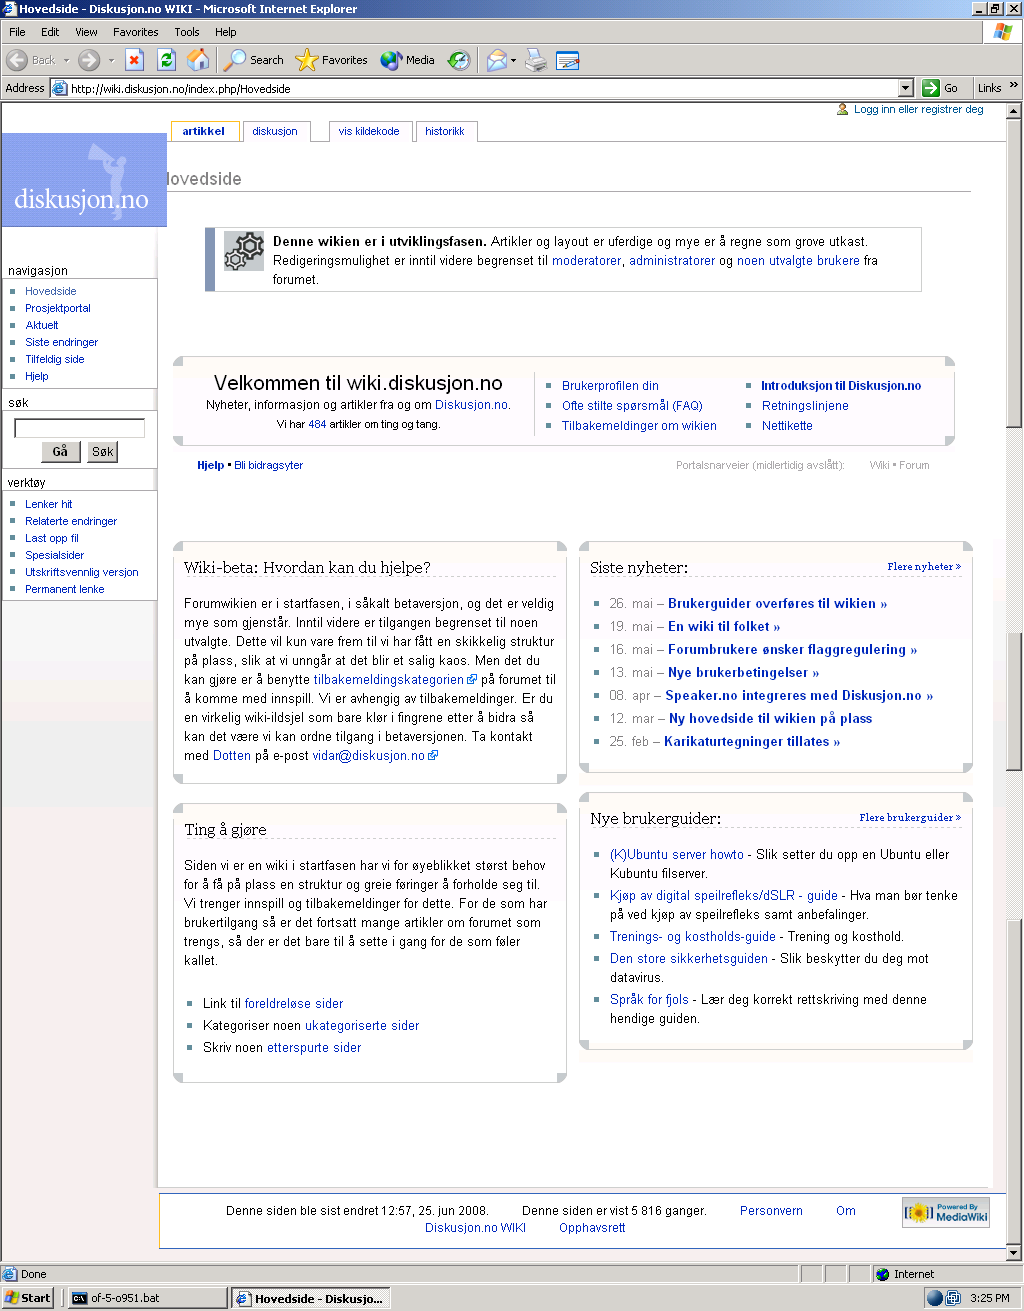The height and width of the screenshot is (1311, 1024).
Task: Open the vis kildekode tab
Action: click(x=369, y=131)
